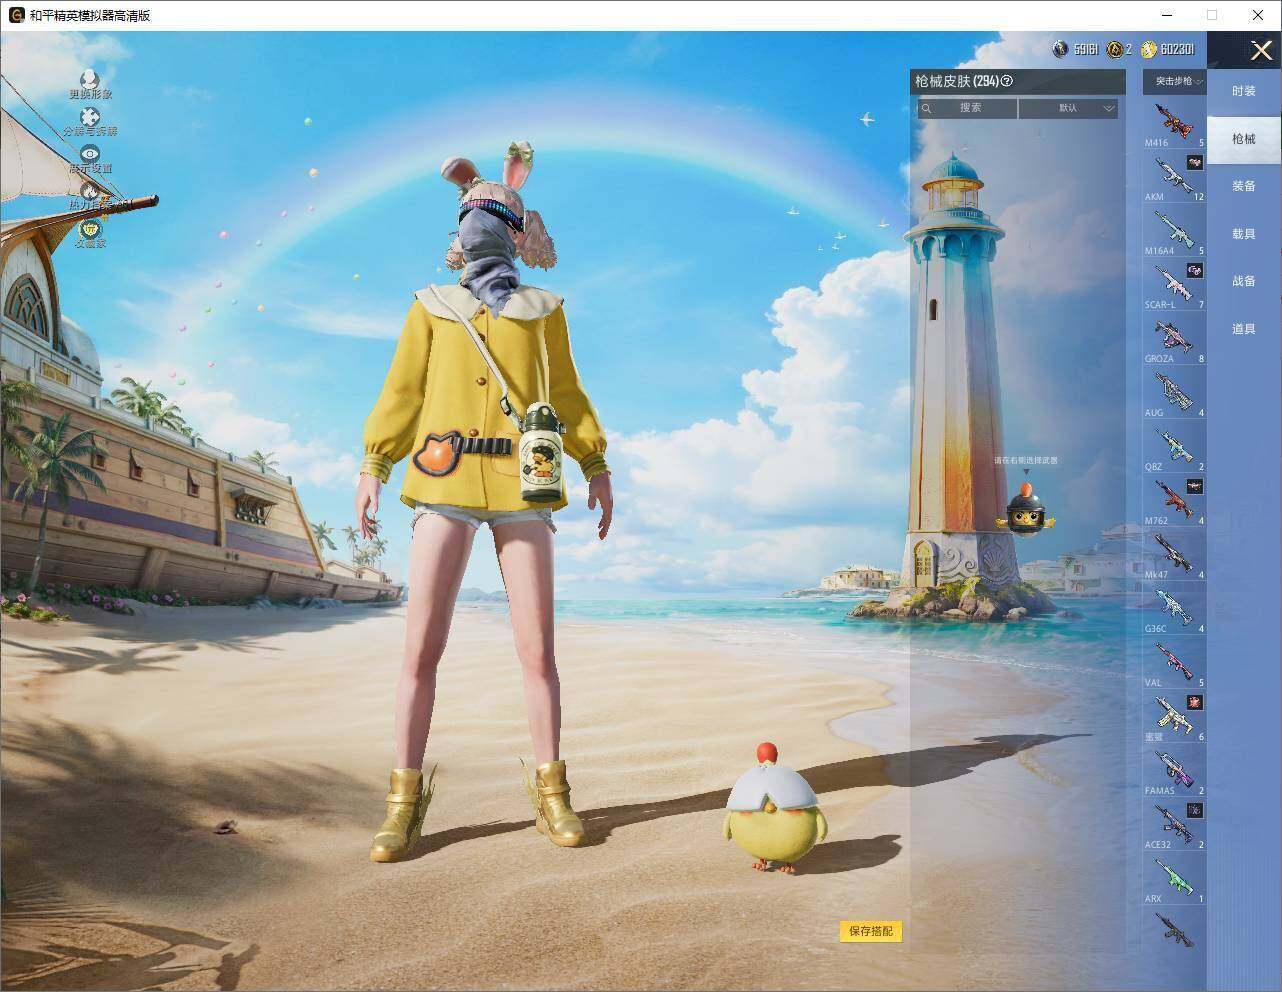Image resolution: width=1282 pixels, height=992 pixels.
Task: Switch to the 装备 tab
Action: (1244, 186)
